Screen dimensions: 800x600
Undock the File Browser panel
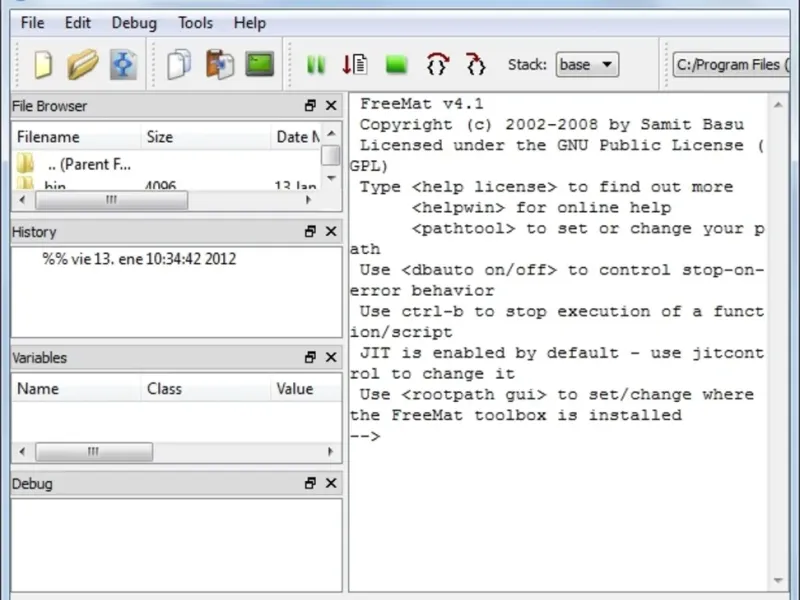click(x=310, y=106)
